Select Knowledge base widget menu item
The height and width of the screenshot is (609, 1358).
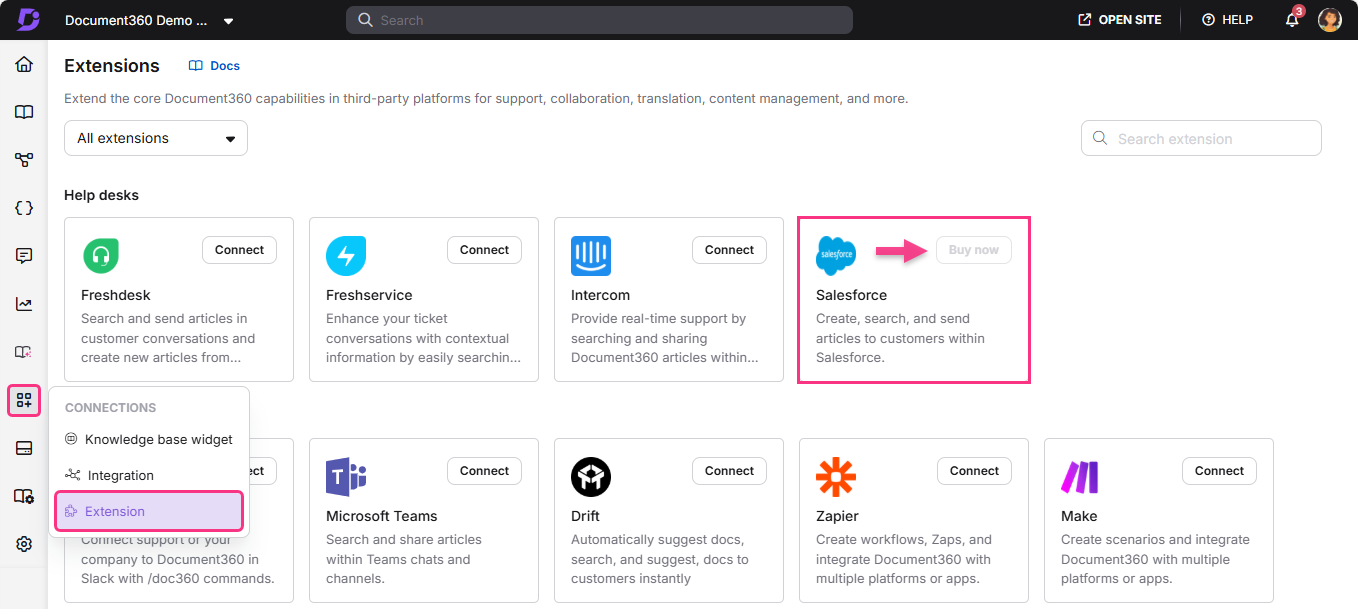(x=149, y=439)
